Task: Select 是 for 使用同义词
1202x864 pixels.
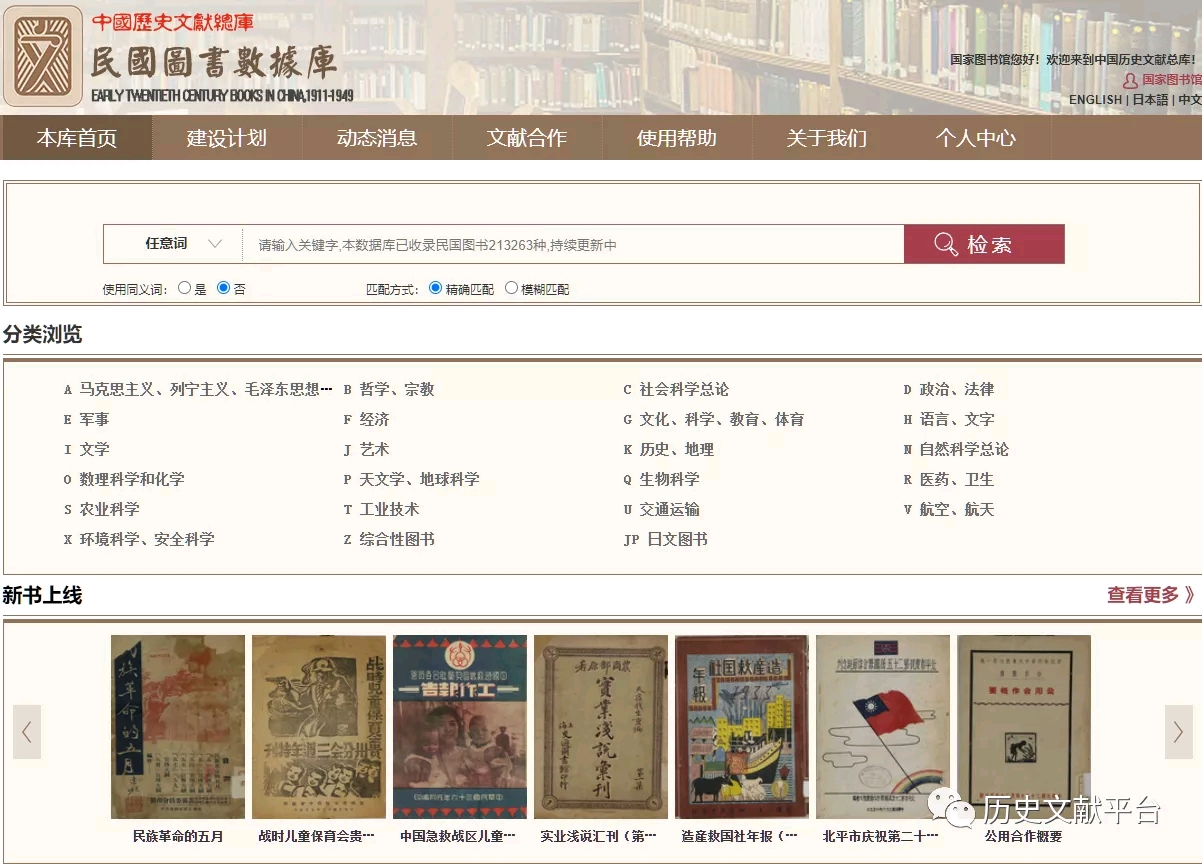Action: tap(184, 288)
